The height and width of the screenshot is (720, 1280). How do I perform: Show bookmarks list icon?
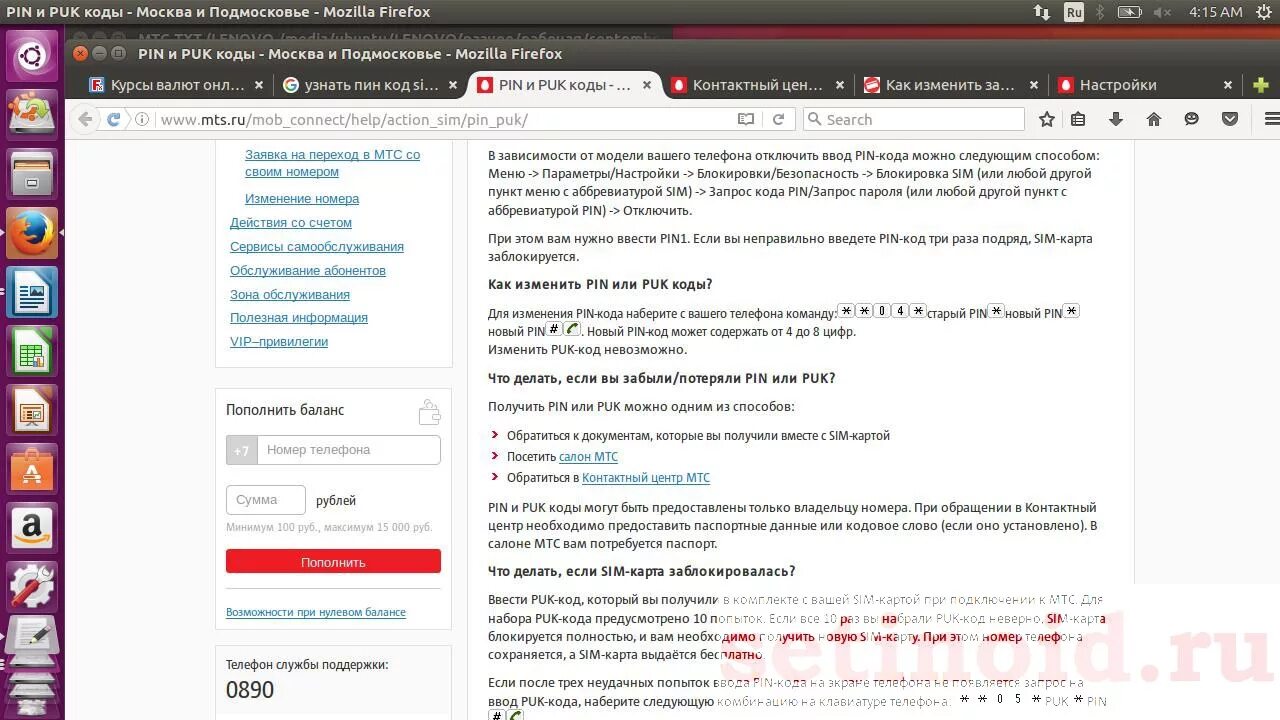pyautogui.click(x=1078, y=119)
